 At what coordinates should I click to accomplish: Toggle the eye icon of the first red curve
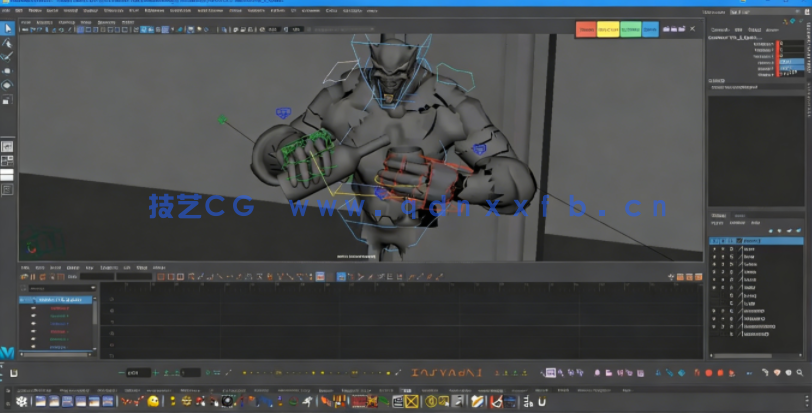tap(32, 308)
